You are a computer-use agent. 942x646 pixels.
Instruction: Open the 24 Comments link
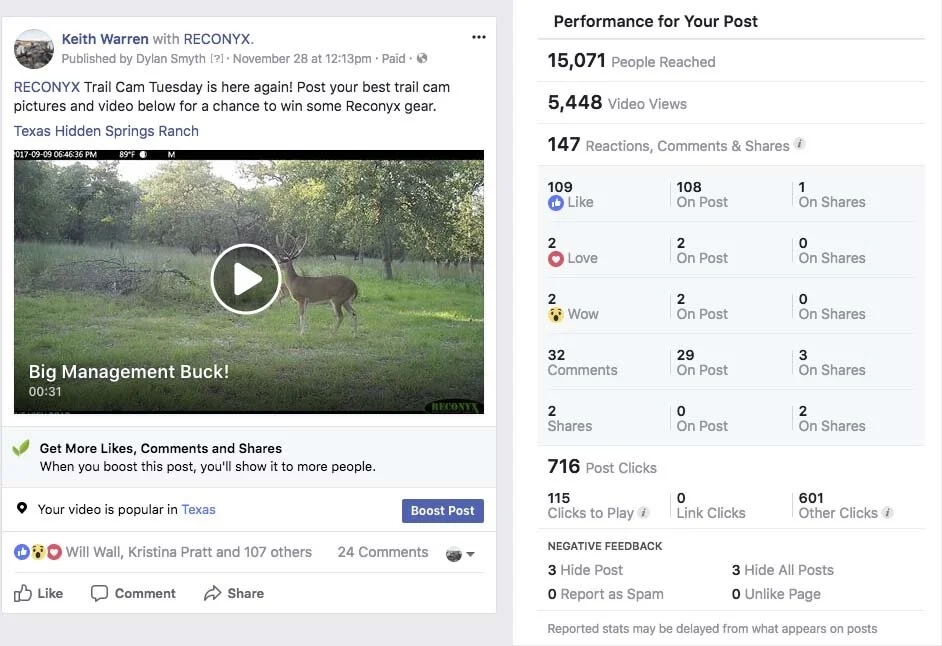(x=383, y=552)
